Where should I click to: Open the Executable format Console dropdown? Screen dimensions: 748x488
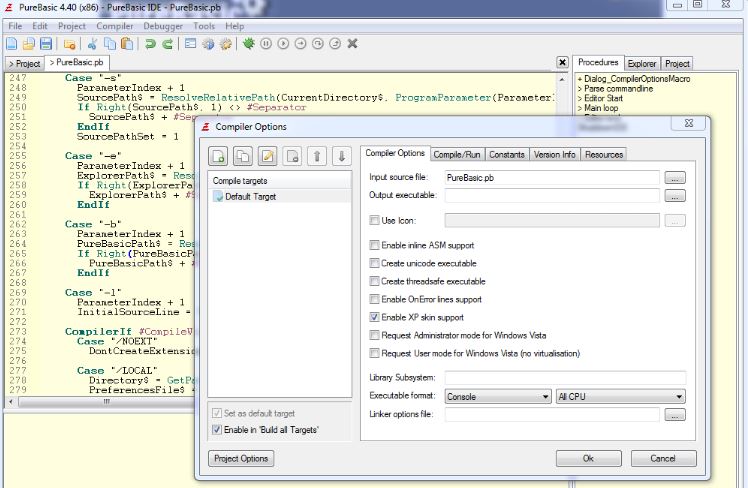pos(498,396)
